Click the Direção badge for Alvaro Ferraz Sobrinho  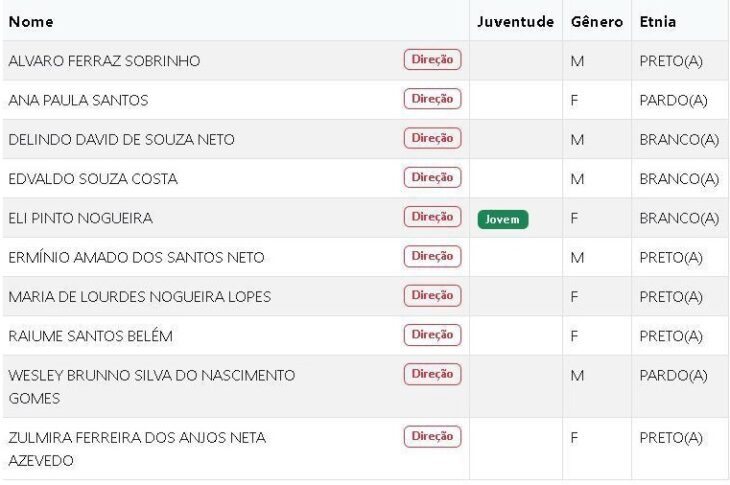pyautogui.click(x=432, y=60)
